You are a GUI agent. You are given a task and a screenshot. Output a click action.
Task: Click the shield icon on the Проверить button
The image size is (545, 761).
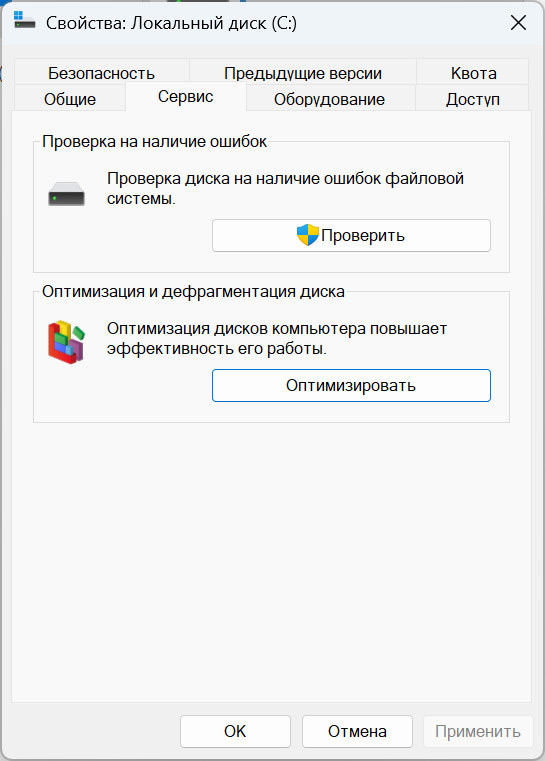(308, 235)
